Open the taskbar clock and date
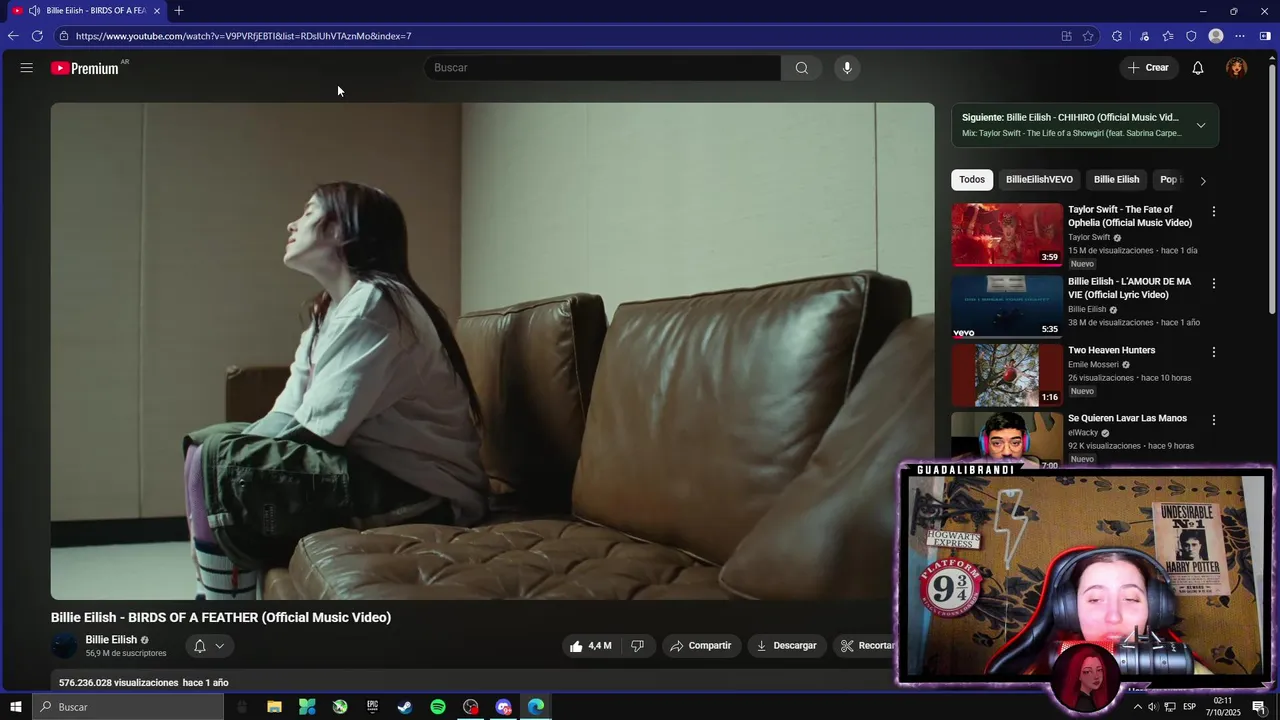The image size is (1280, 720). click(x=1222, y=707)
